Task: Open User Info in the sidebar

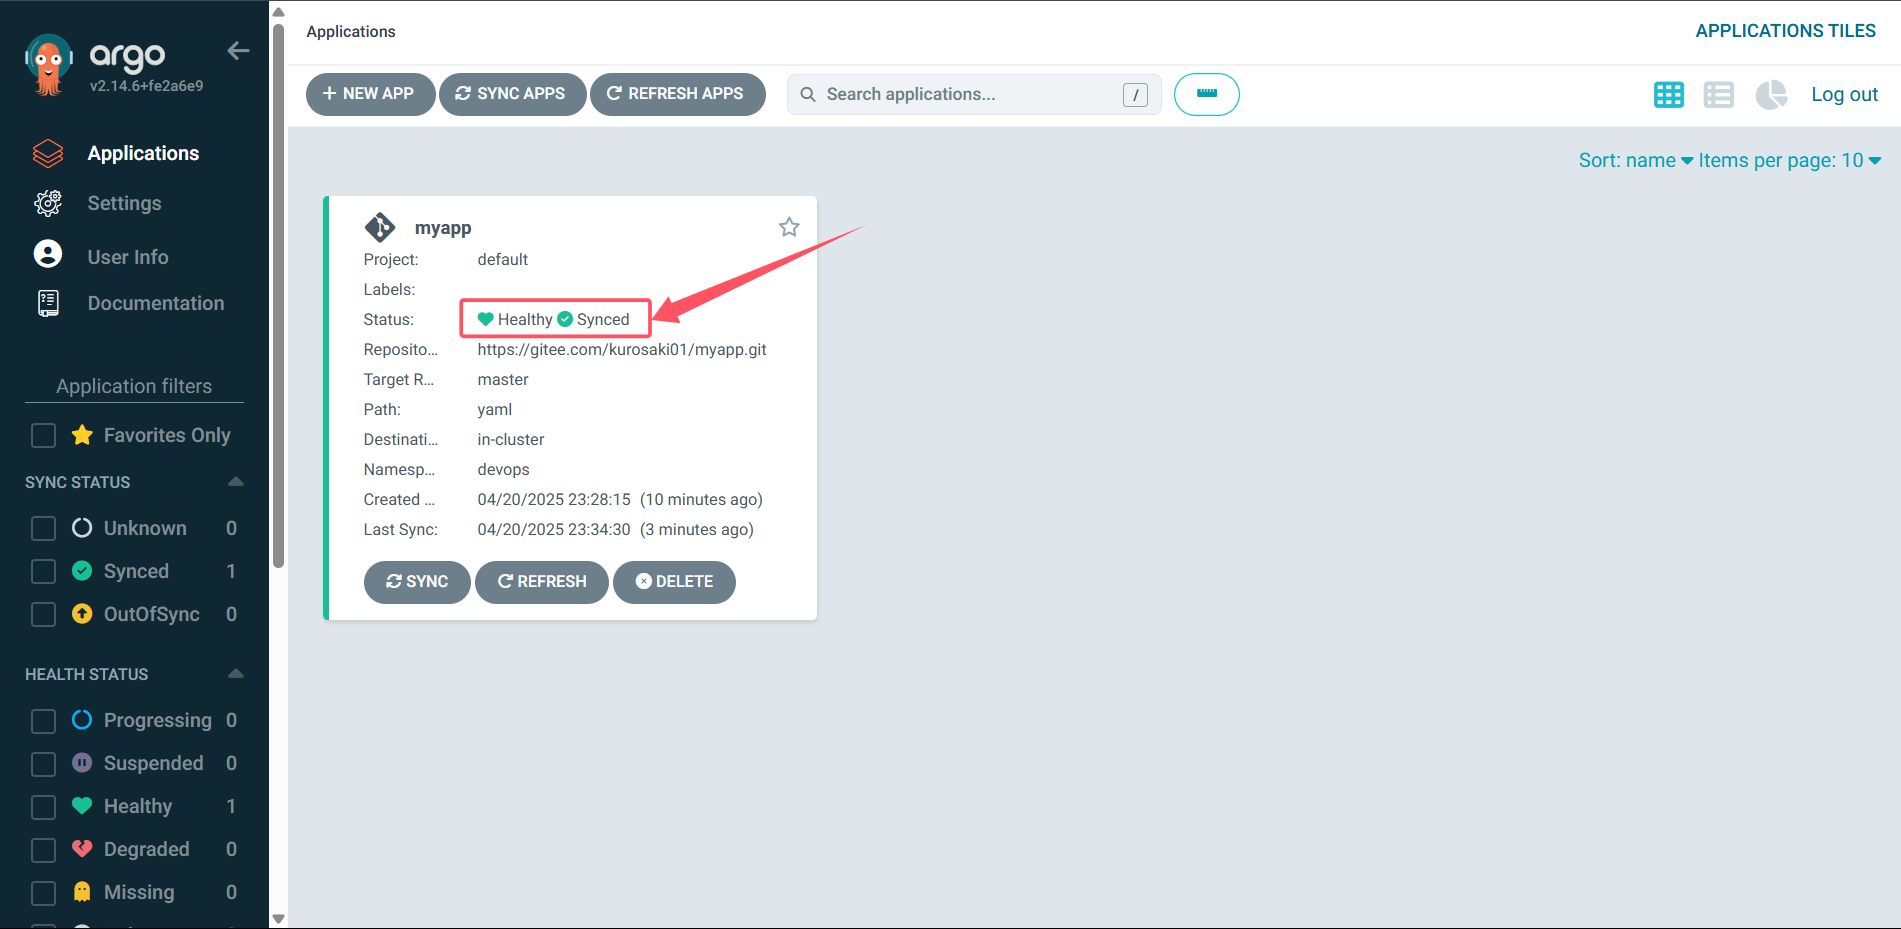Action: [x=128, y=257]
